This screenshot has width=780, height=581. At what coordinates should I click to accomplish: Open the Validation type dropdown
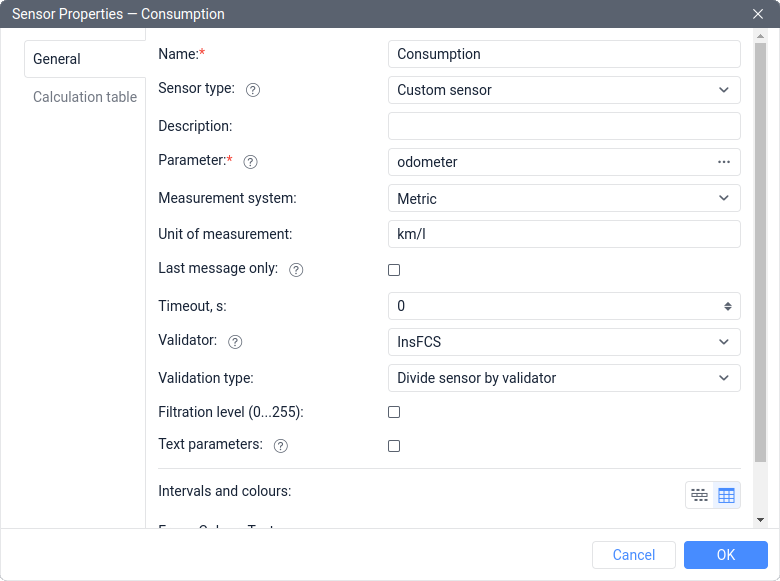click(x=563, y=378)
